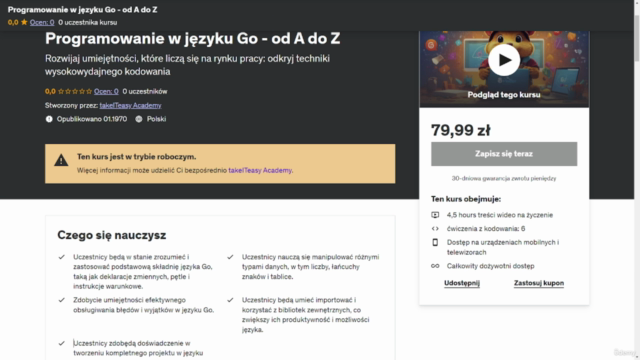The height and width of the screenshot is (360, 640).
Task: Play the course preview video
Action: [504, 60]
